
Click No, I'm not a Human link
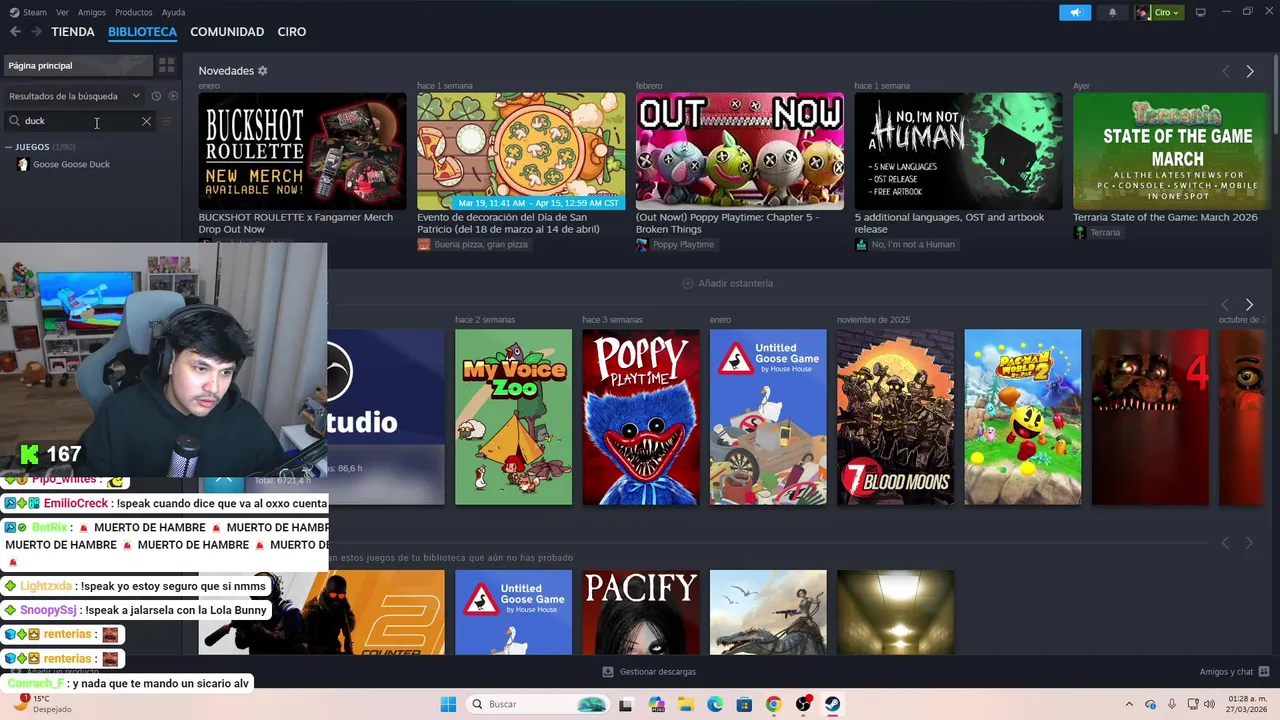point(905,244)
